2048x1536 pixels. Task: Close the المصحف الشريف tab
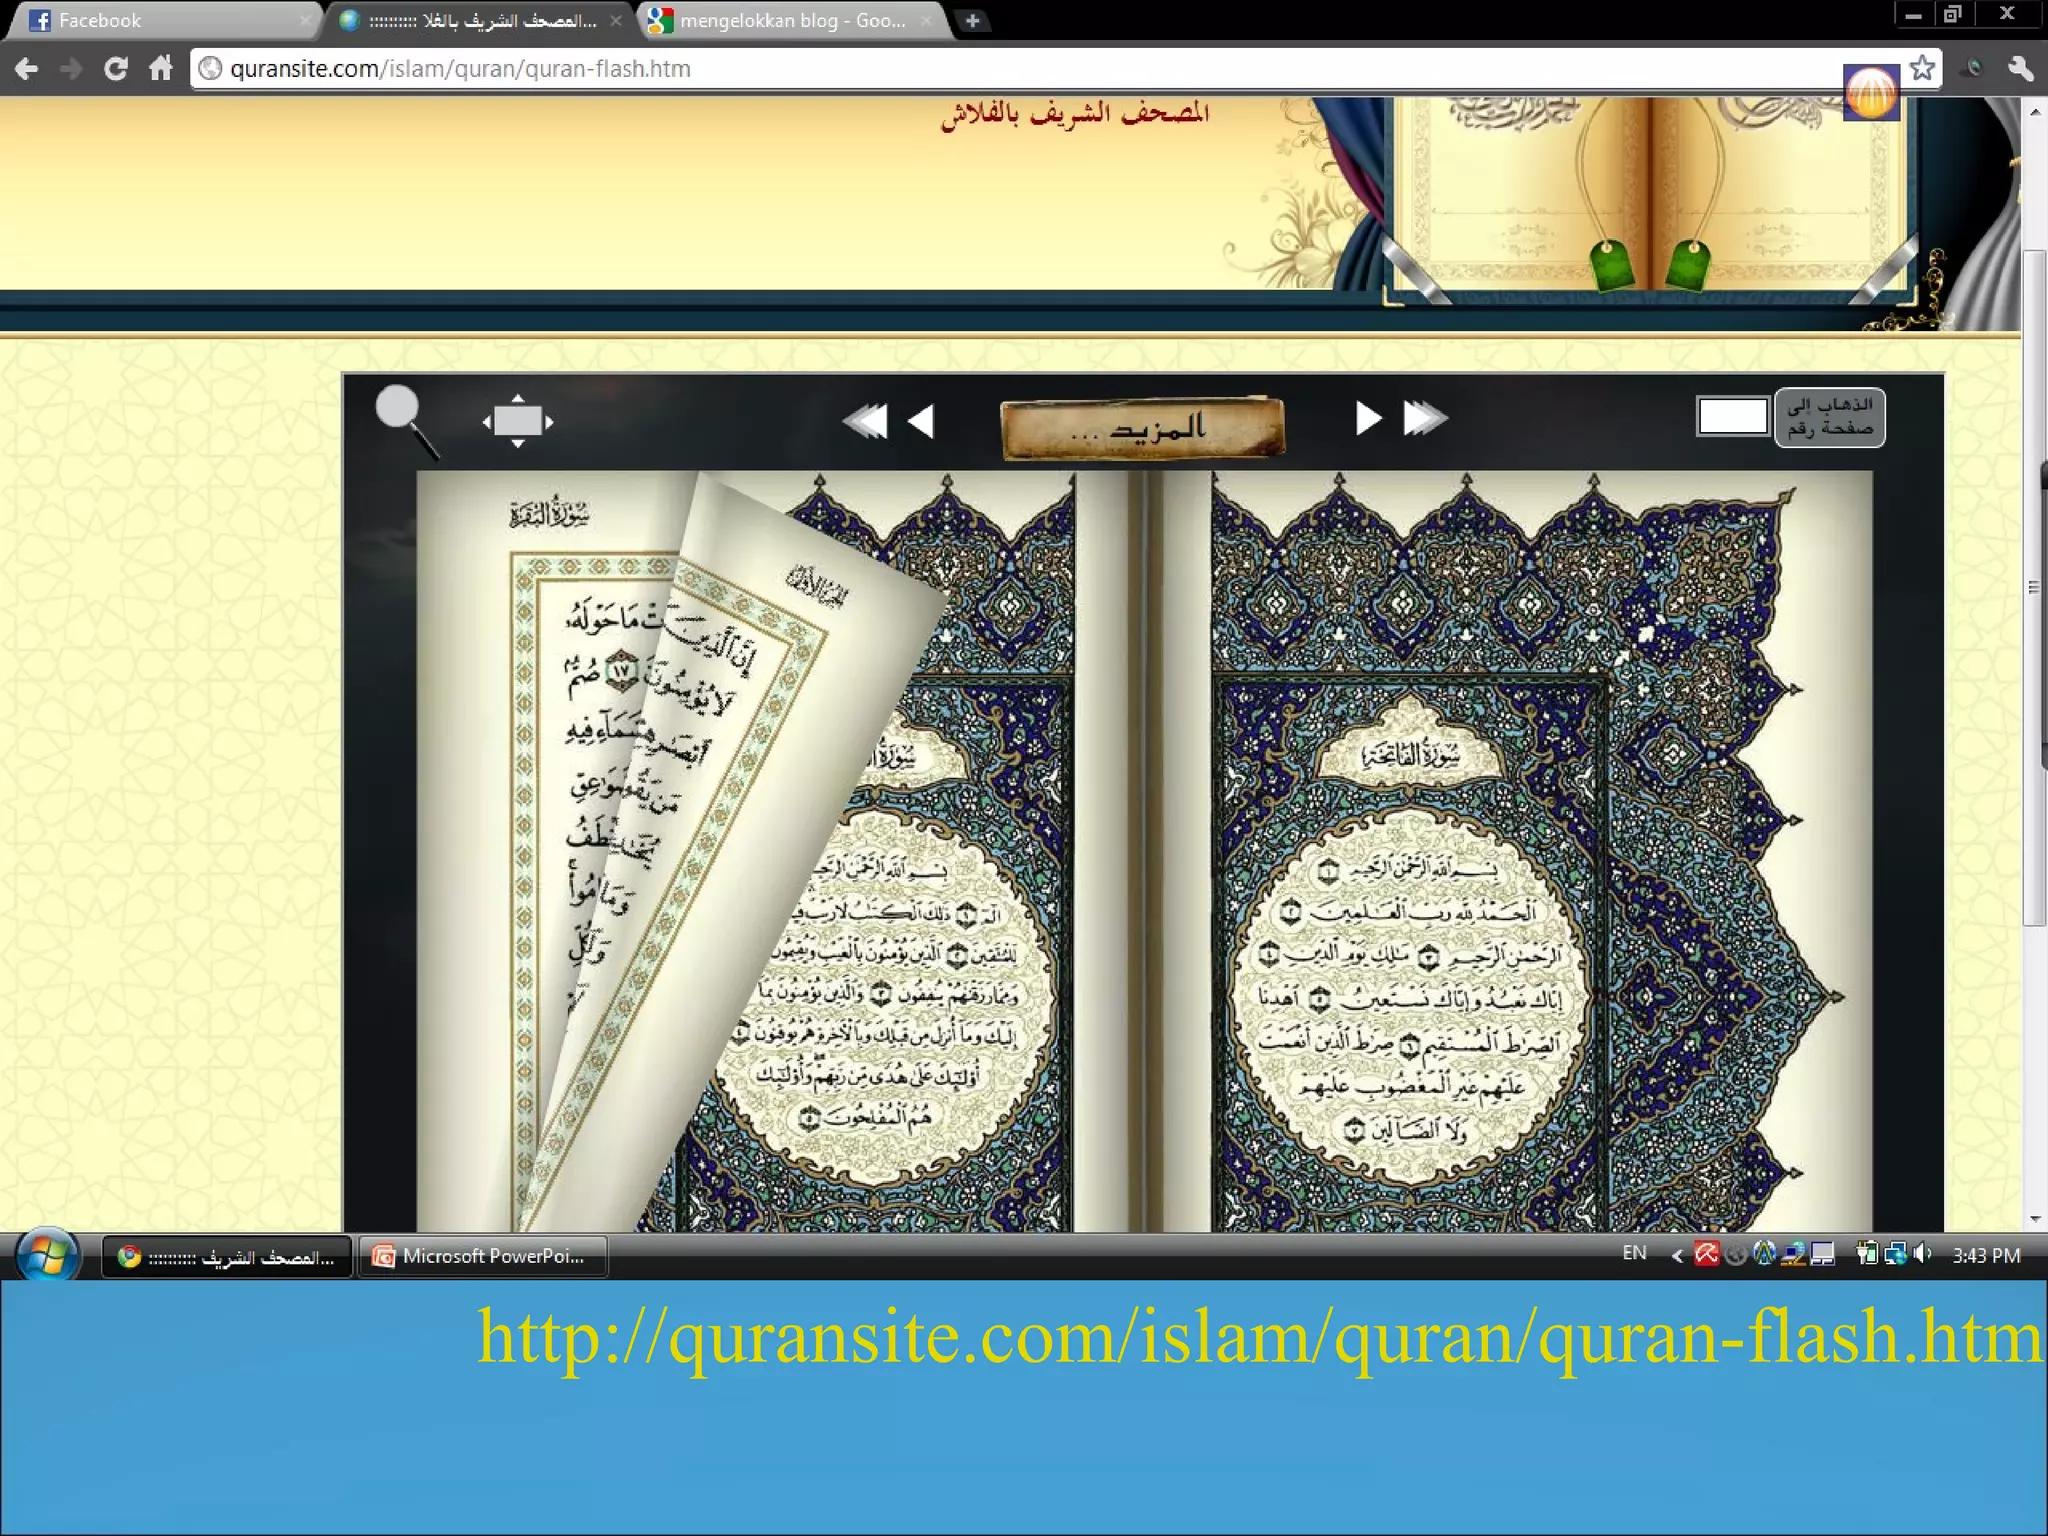pyautogui.click(x=616, y=20)
